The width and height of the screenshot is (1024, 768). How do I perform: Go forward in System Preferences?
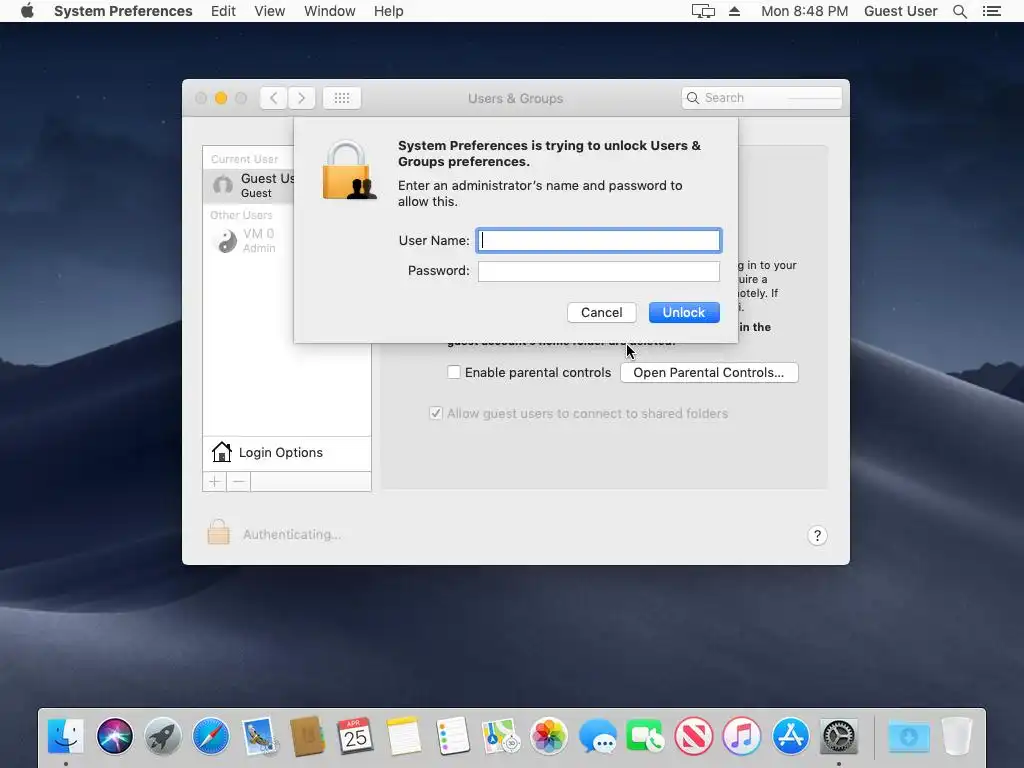pyautogui.click(x=302, y=98)
